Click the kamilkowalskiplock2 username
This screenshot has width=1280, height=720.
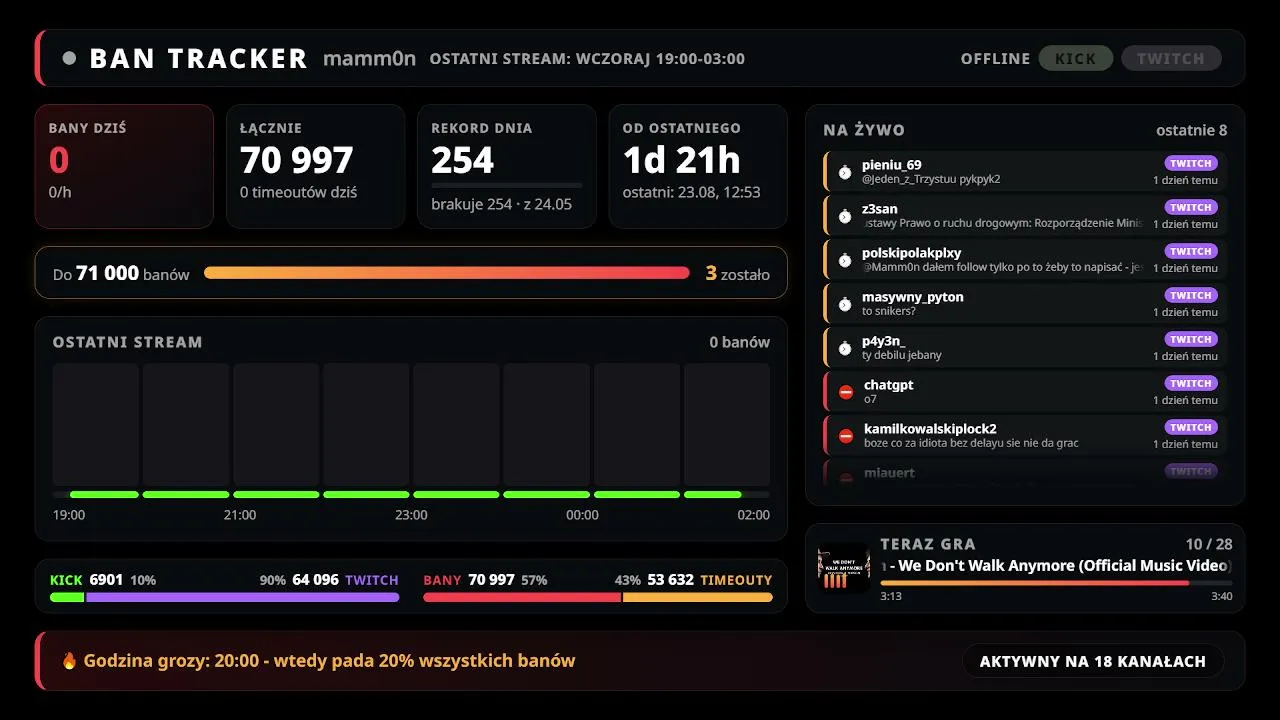[x=930, y=429]
